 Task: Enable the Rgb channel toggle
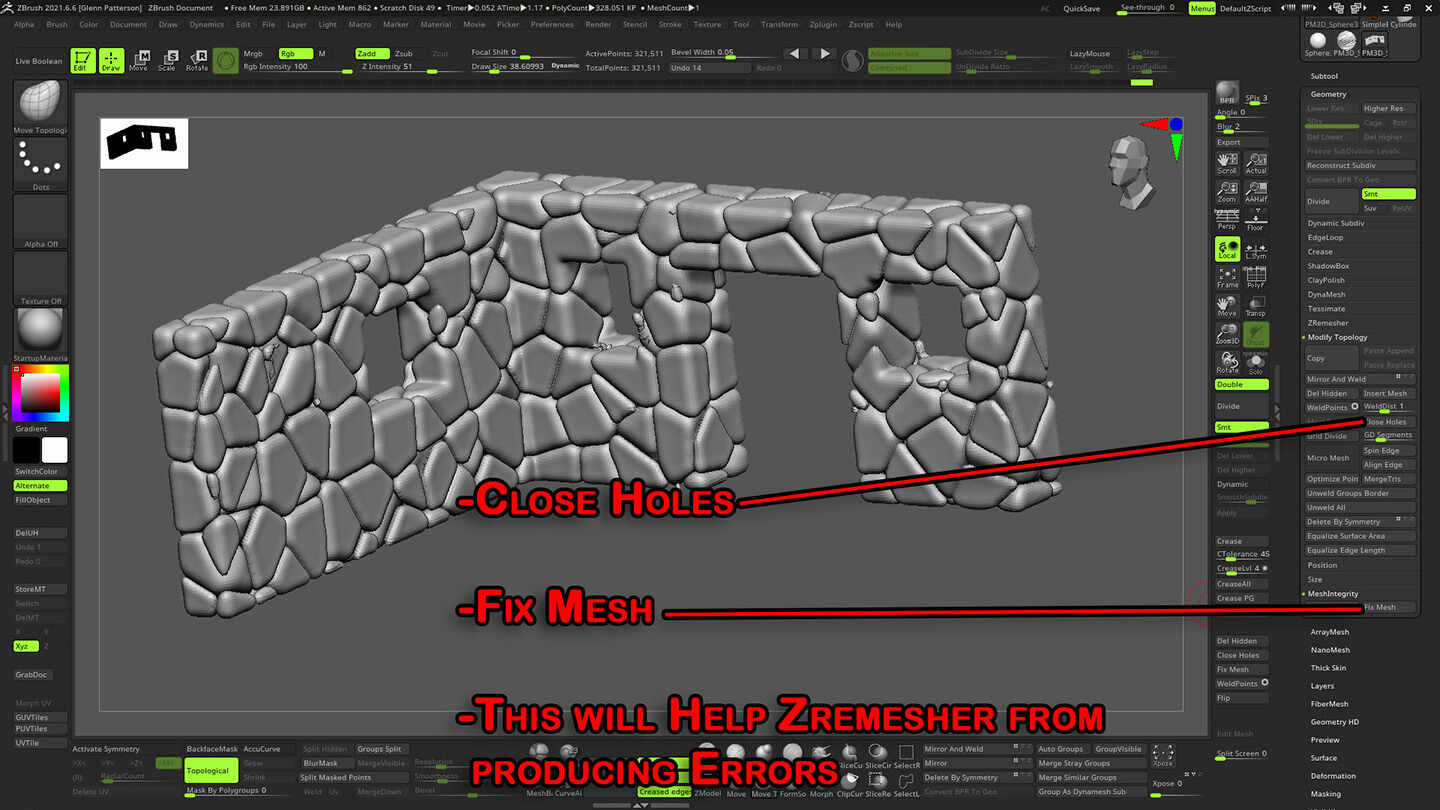[x=297, y=54]
